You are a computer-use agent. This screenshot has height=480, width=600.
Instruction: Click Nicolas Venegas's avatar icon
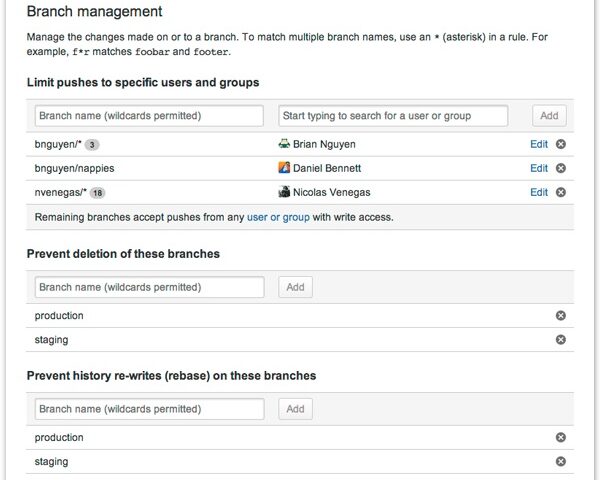pyautogui.click(x=284, y=192)
